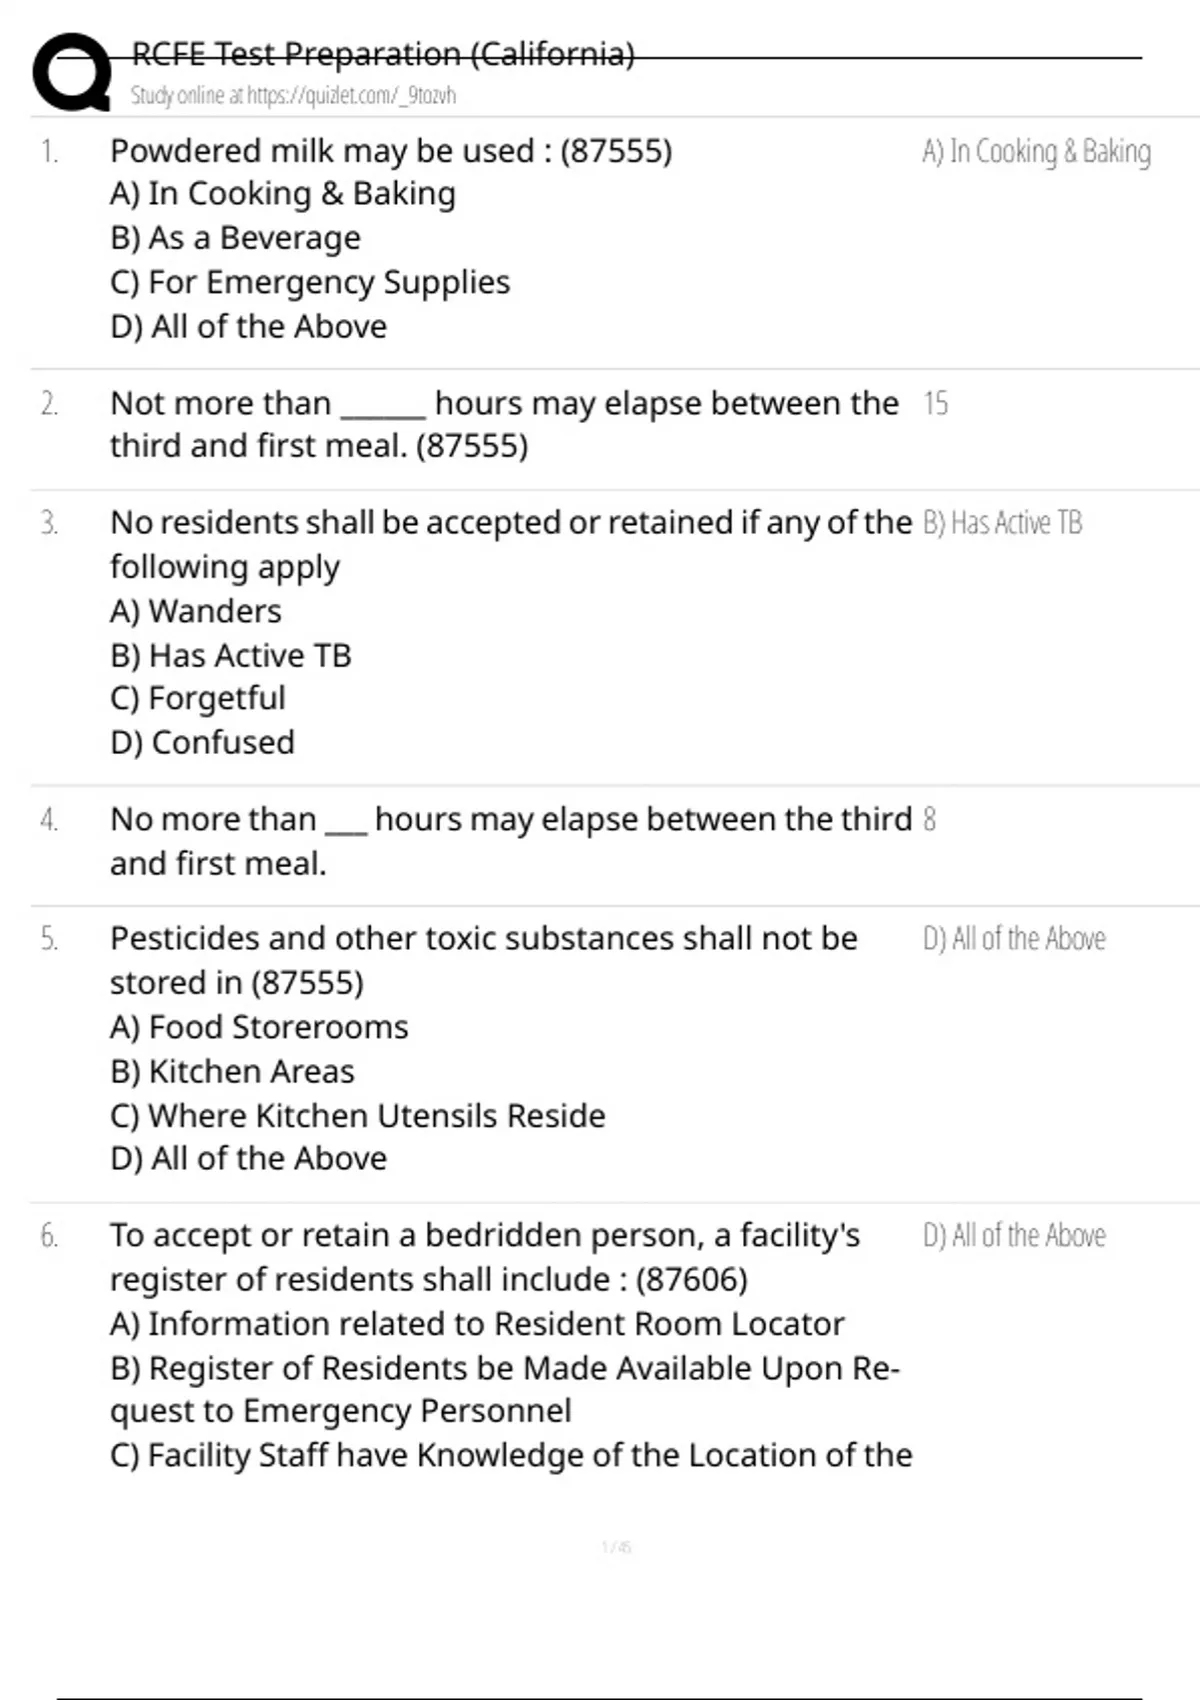Click the RCFE Test Preparation title
This screenshot has height=1700, width=1200.
click(x=383, y=54)
